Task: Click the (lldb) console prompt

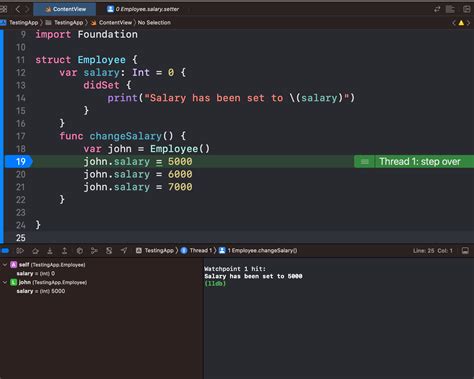Action: [x=215, y=284]
